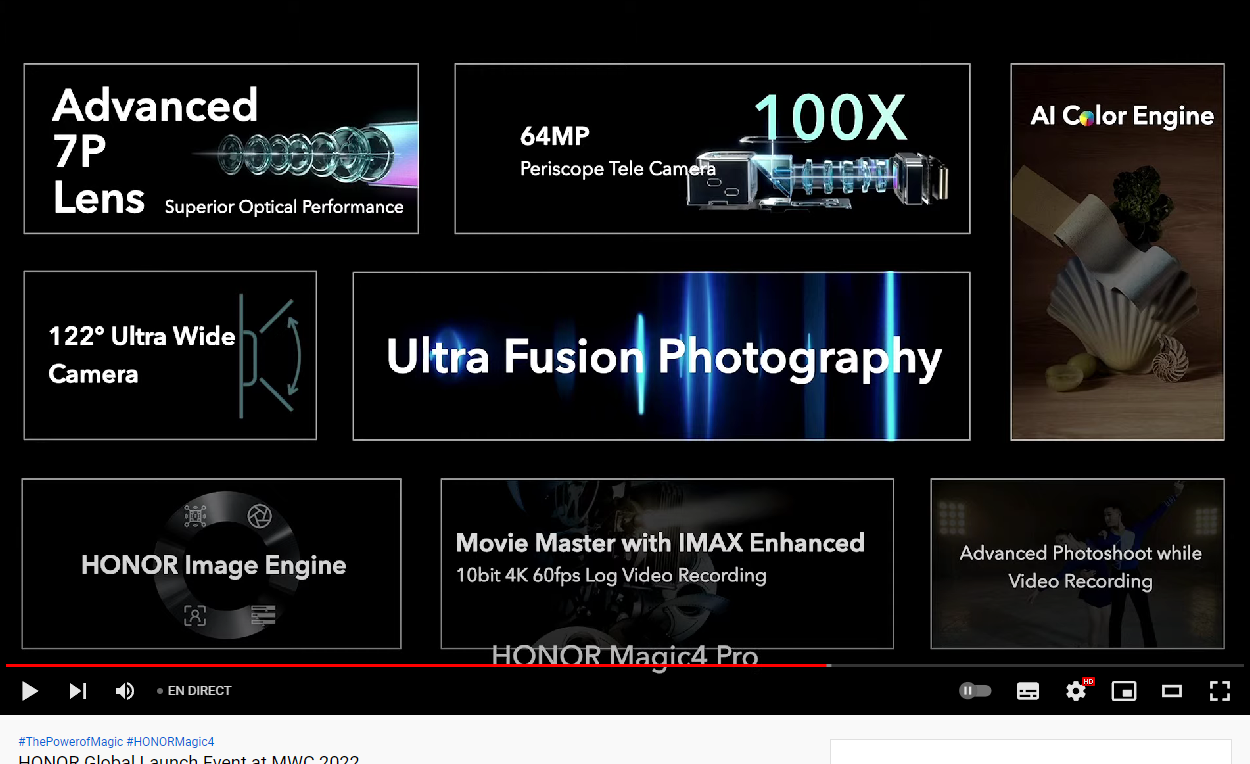Open the #ThePowerofMagic hashtag link
The width and height of the screenshot is (1250, 764).
pyautogui.click(x=70, y=742)
